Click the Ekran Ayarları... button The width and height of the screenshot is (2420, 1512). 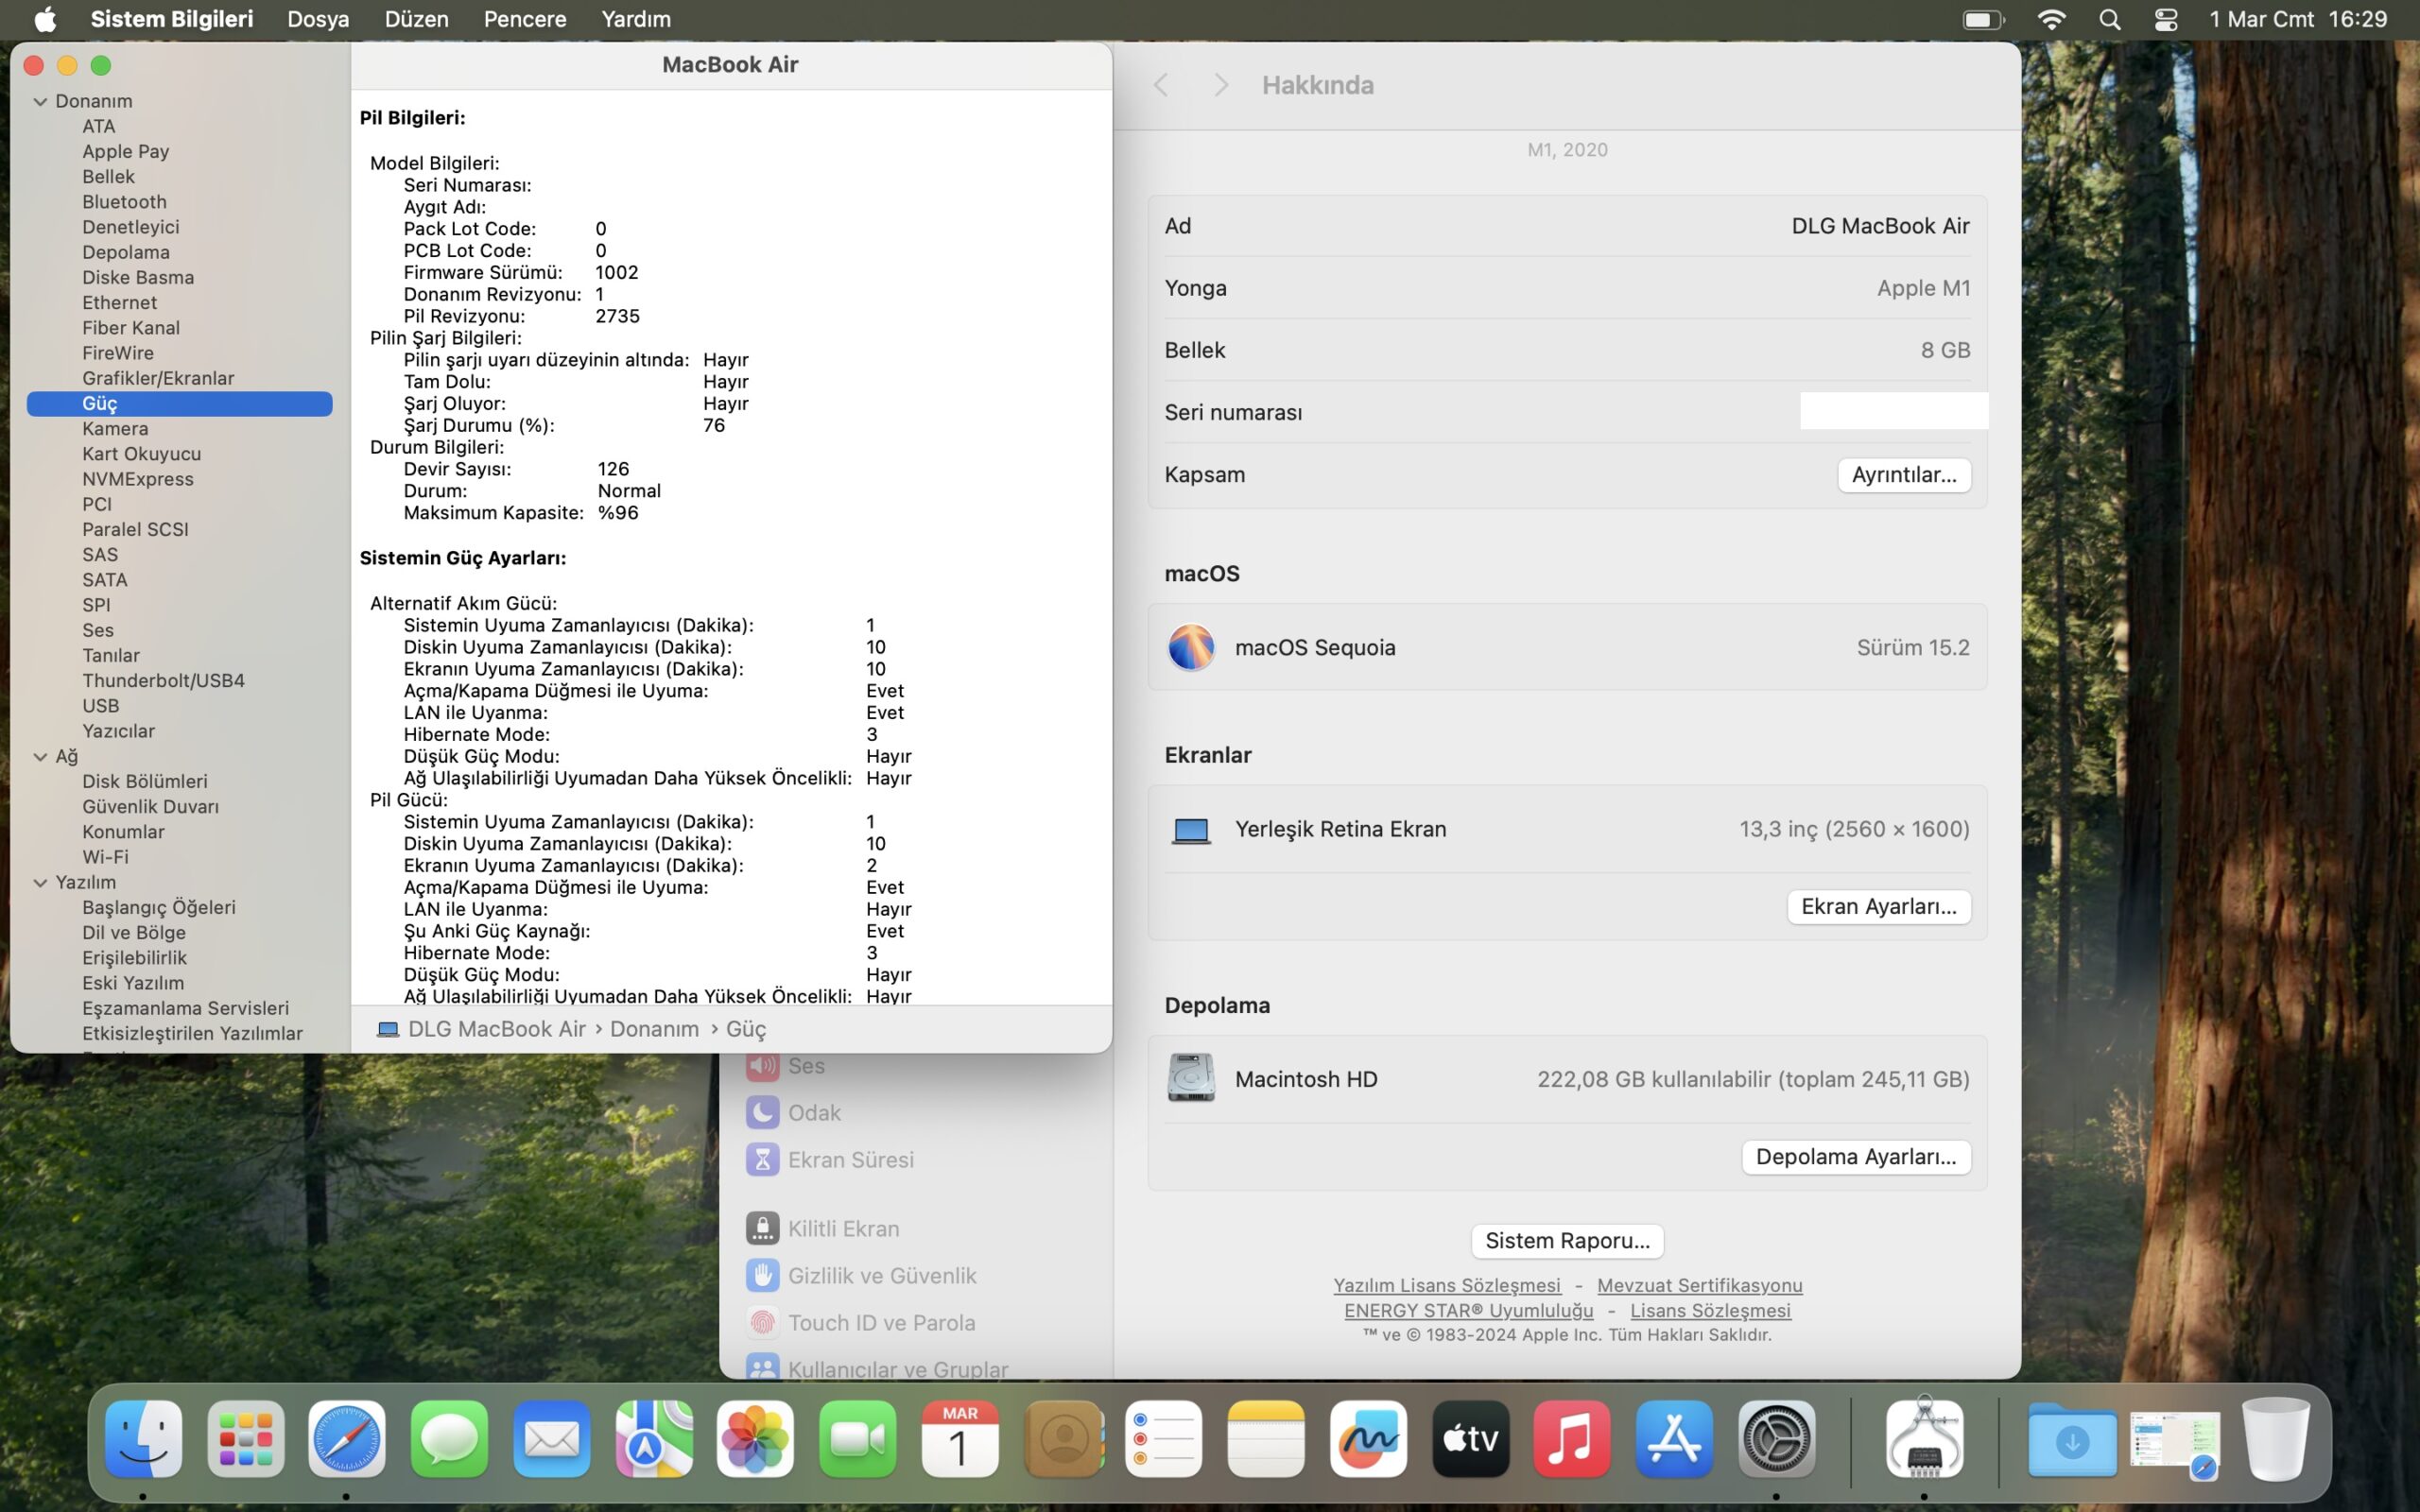point(1879,907)
